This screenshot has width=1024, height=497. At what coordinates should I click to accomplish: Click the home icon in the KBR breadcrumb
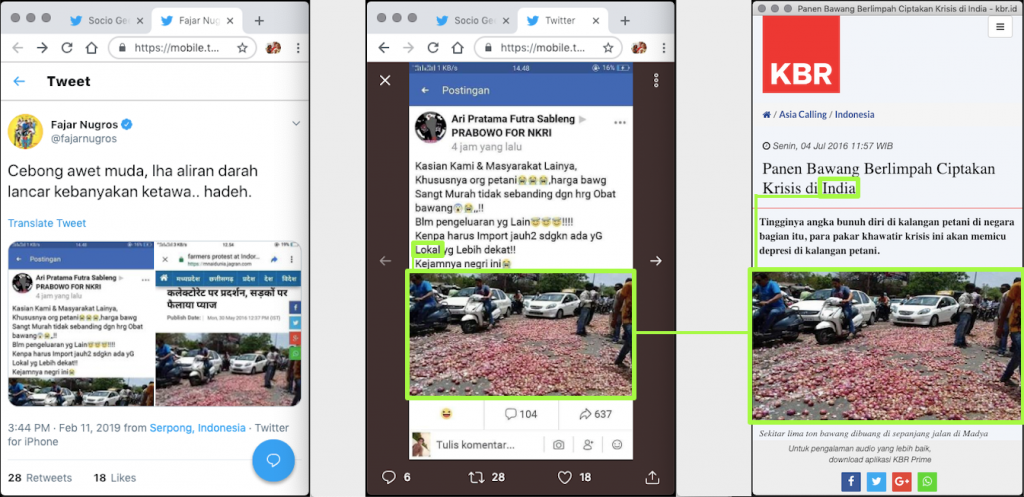[766, 115]
